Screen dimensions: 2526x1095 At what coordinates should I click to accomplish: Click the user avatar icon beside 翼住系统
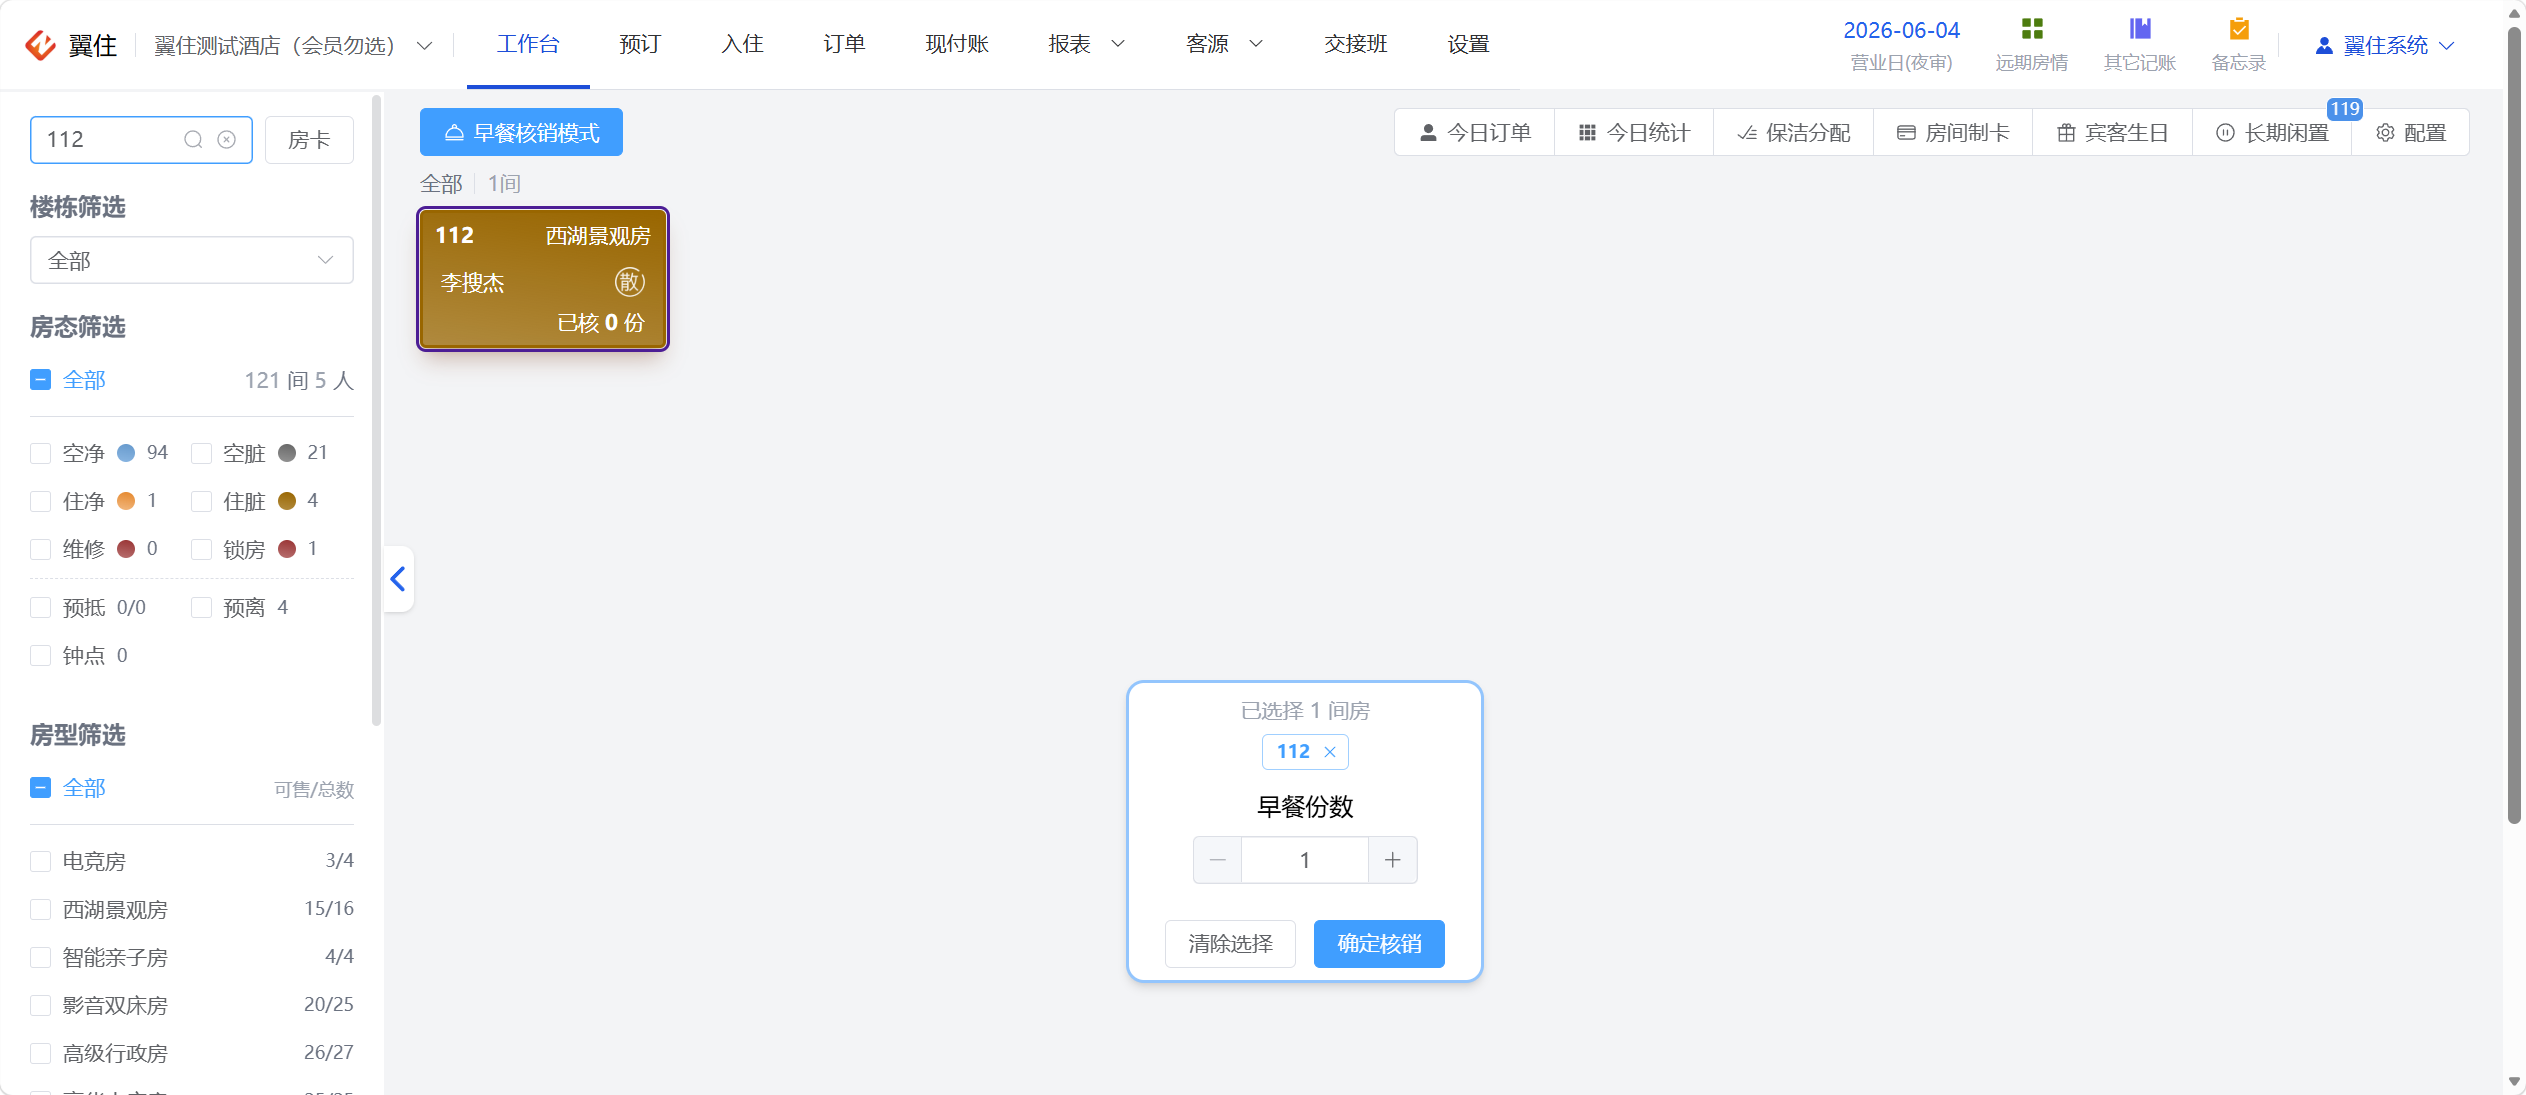point(2324,46)
